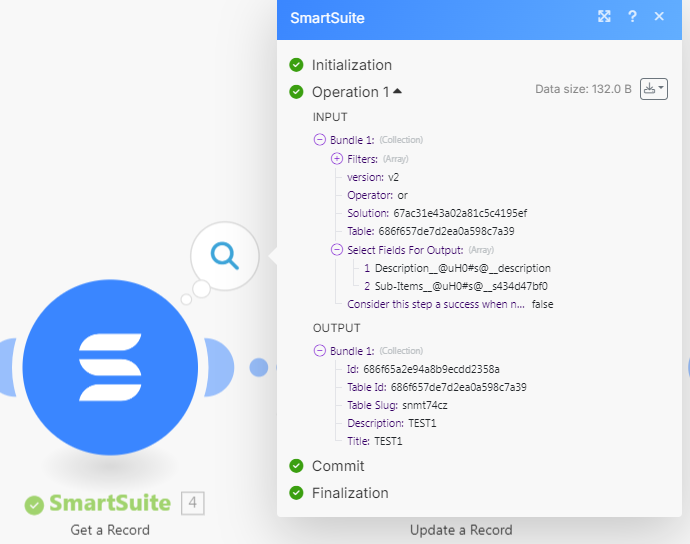
Task: Select field item Description__@uH0#s@__description
Action: (x=462, y=268)
